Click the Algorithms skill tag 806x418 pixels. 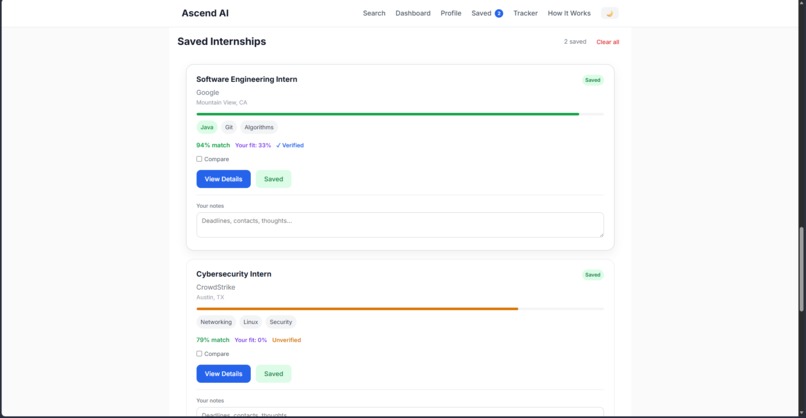click(259, 127)
